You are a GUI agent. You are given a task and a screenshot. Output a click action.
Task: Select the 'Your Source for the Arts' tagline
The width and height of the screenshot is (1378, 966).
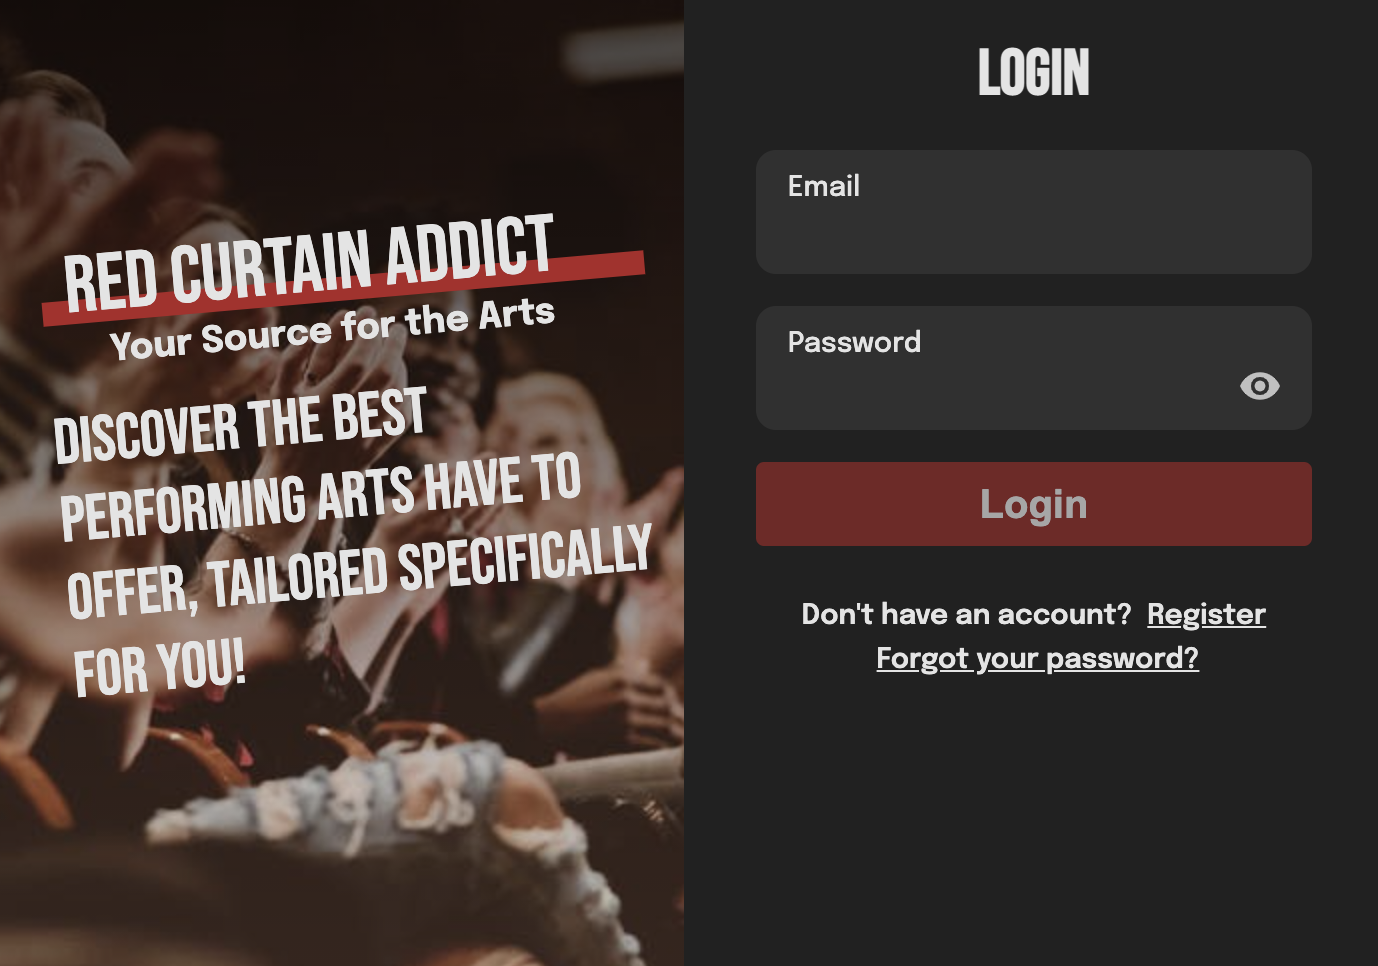click(x=332, y=329)
